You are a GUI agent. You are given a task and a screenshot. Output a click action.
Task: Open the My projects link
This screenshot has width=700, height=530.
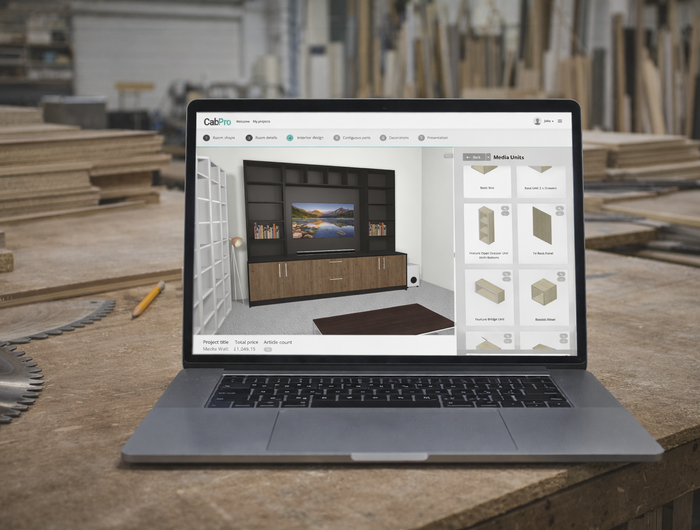(x=262, y=121)
